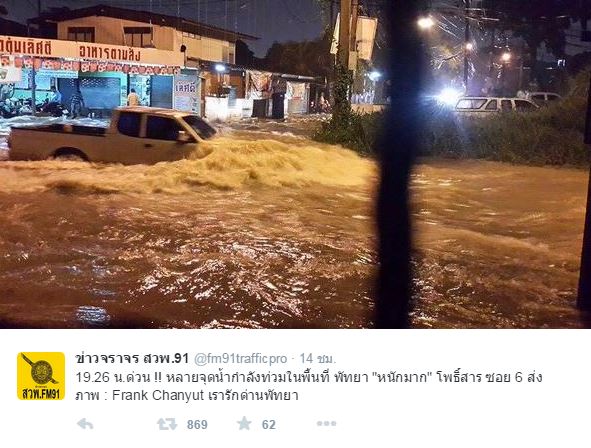Open the three-dots more options menu

point(326,424)
